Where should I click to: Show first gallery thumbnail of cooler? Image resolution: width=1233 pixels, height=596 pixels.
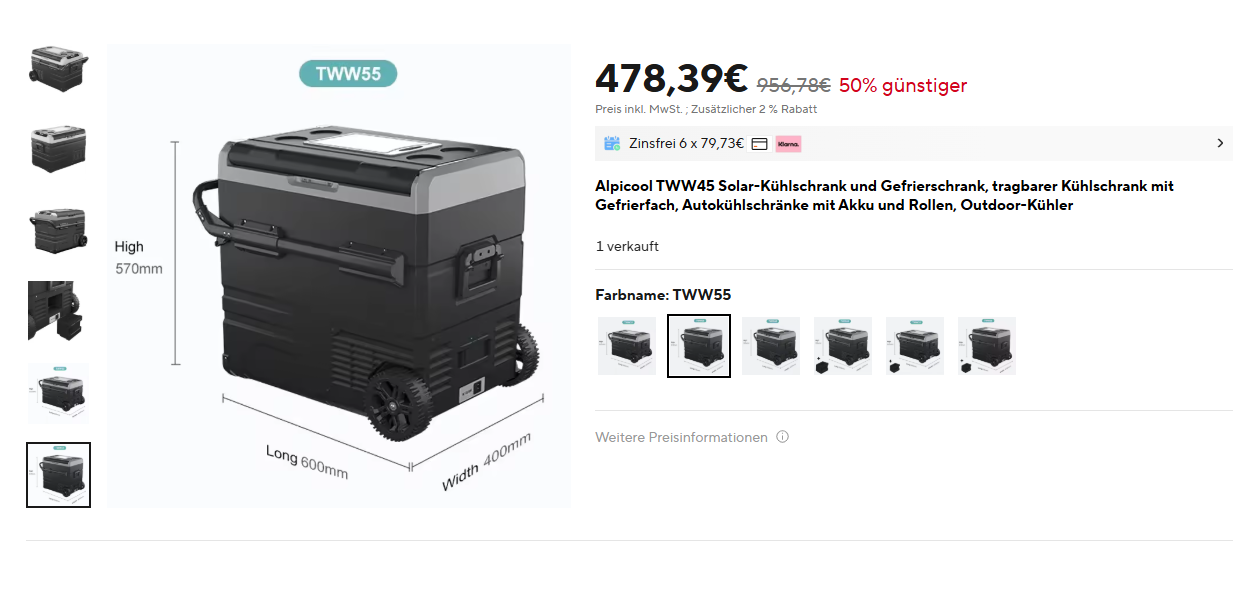pos(58,65)
